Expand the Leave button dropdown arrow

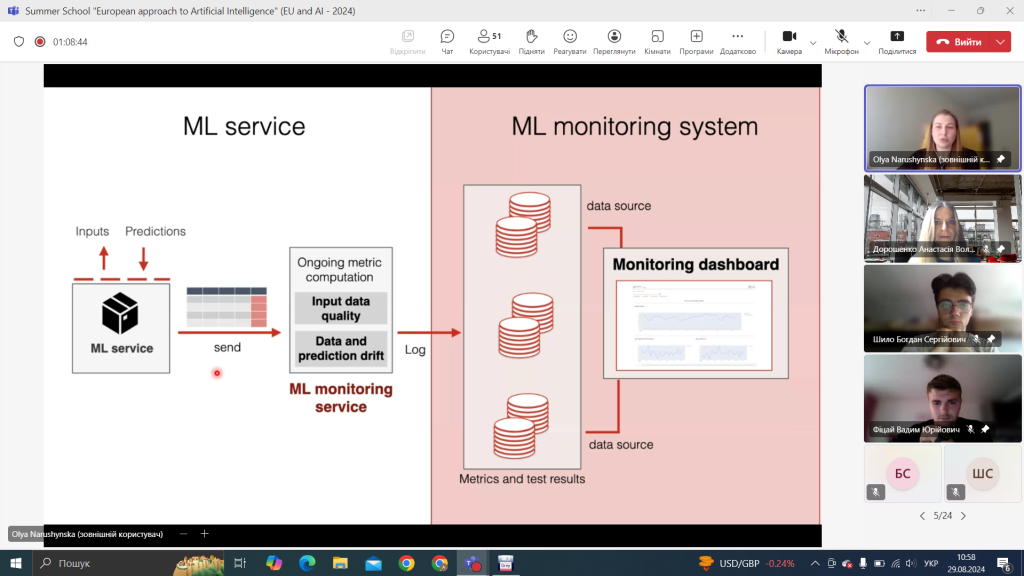point(1001,42)
